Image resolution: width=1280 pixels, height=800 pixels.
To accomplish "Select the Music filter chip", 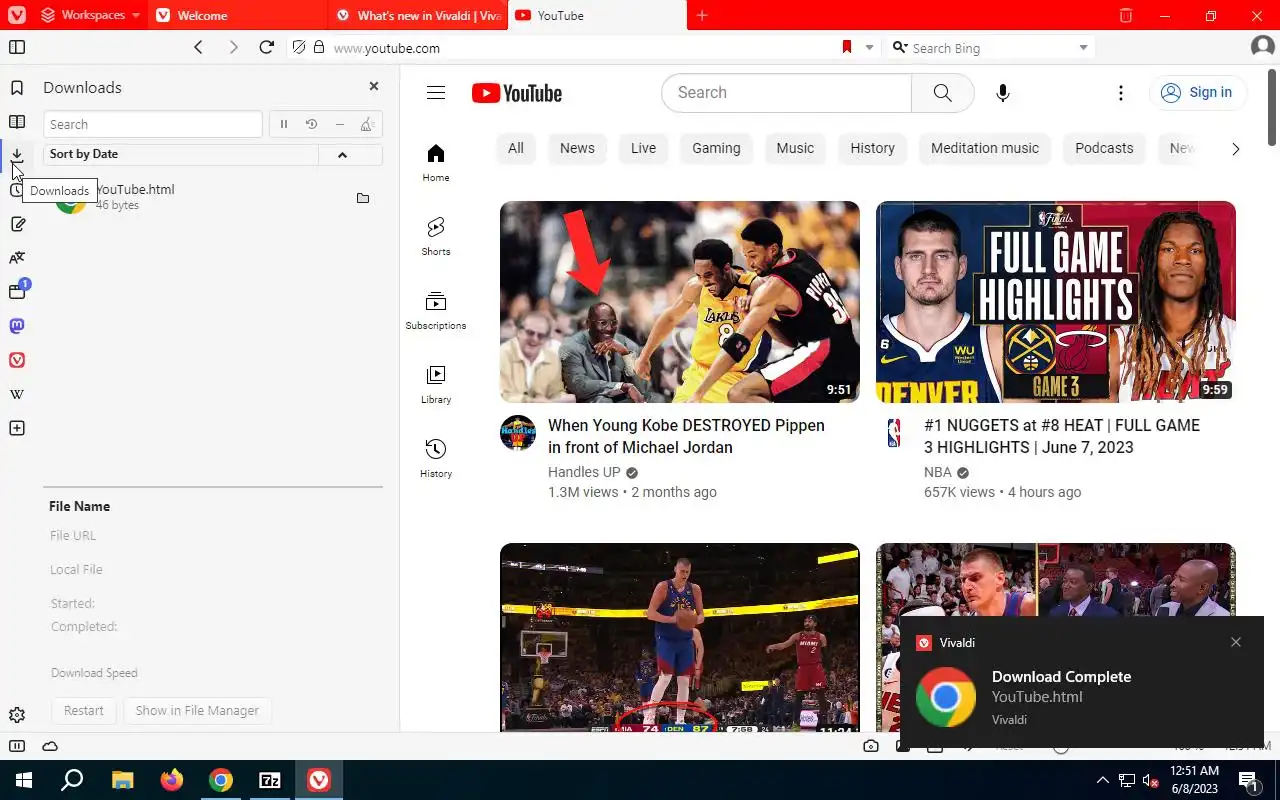I will click(x=795, y=148).
